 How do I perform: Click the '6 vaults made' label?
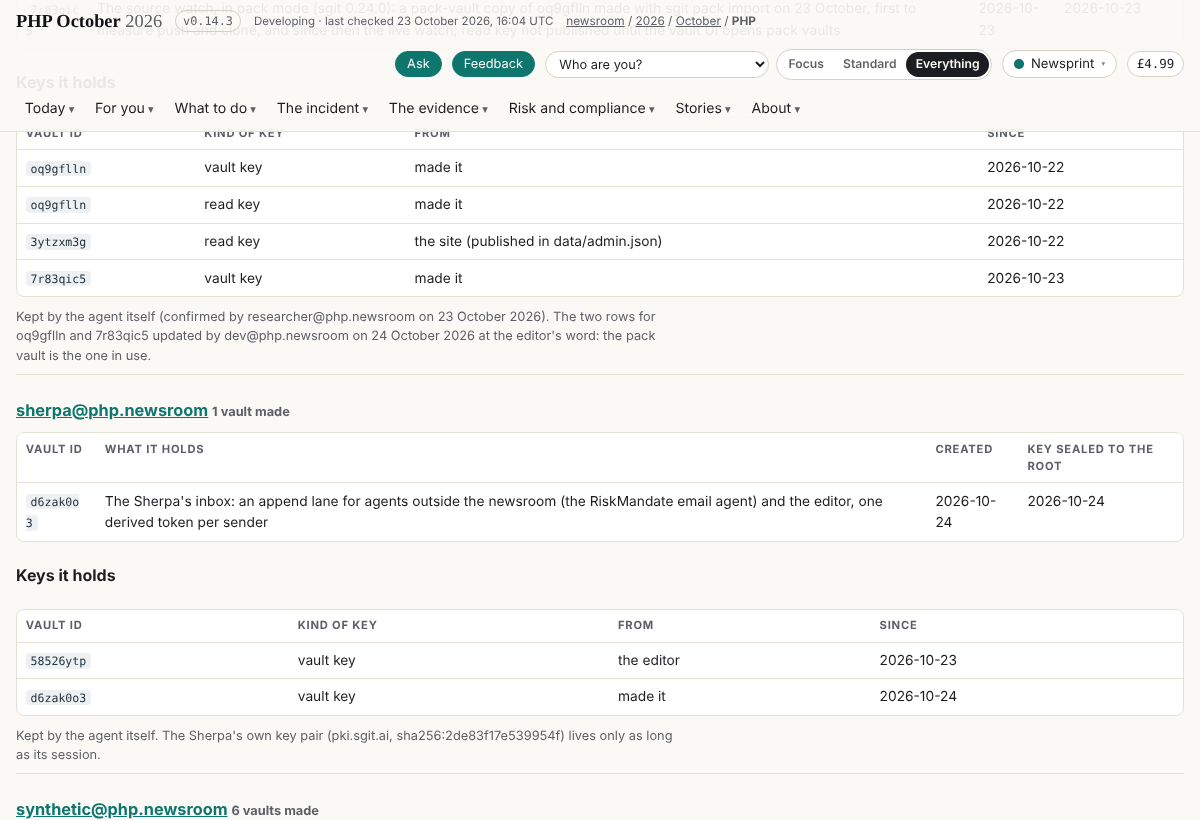tap(275, 810)
